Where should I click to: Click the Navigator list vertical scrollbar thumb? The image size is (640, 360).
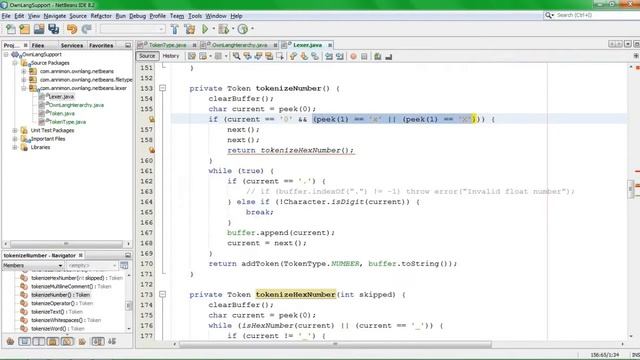(129, 305)
